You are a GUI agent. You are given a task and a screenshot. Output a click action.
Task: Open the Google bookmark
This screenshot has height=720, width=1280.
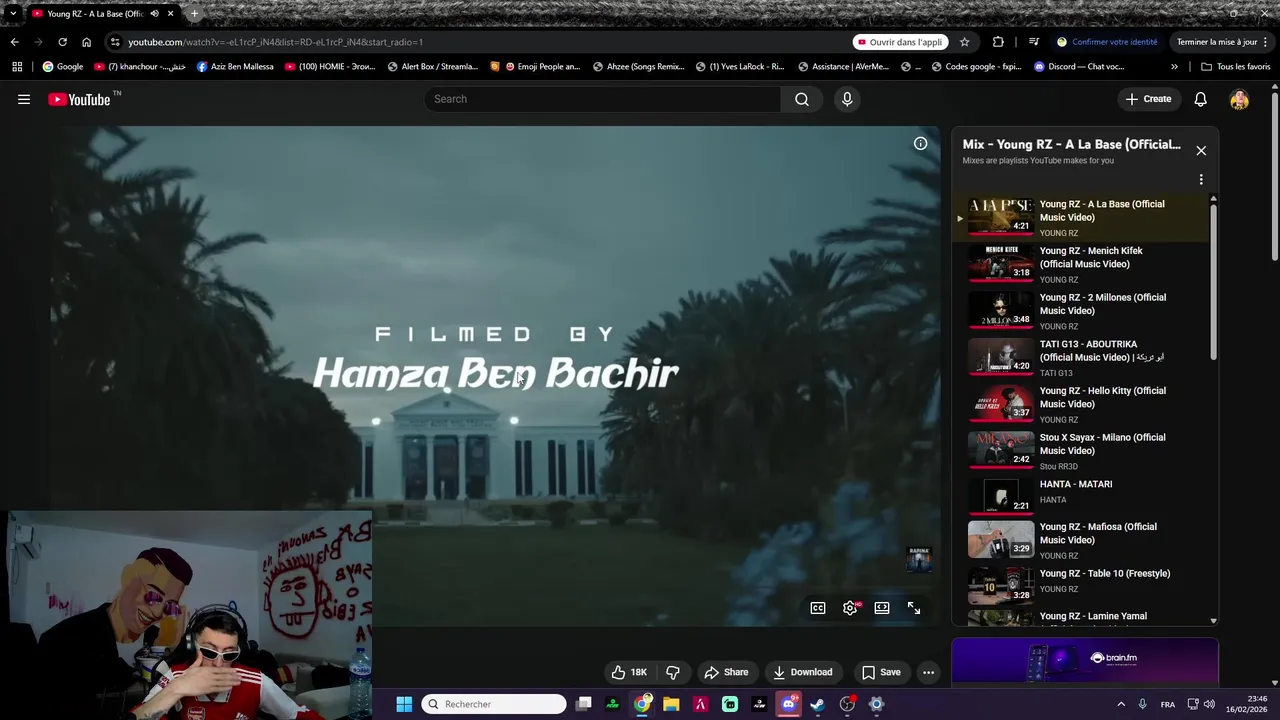[63, 67]
